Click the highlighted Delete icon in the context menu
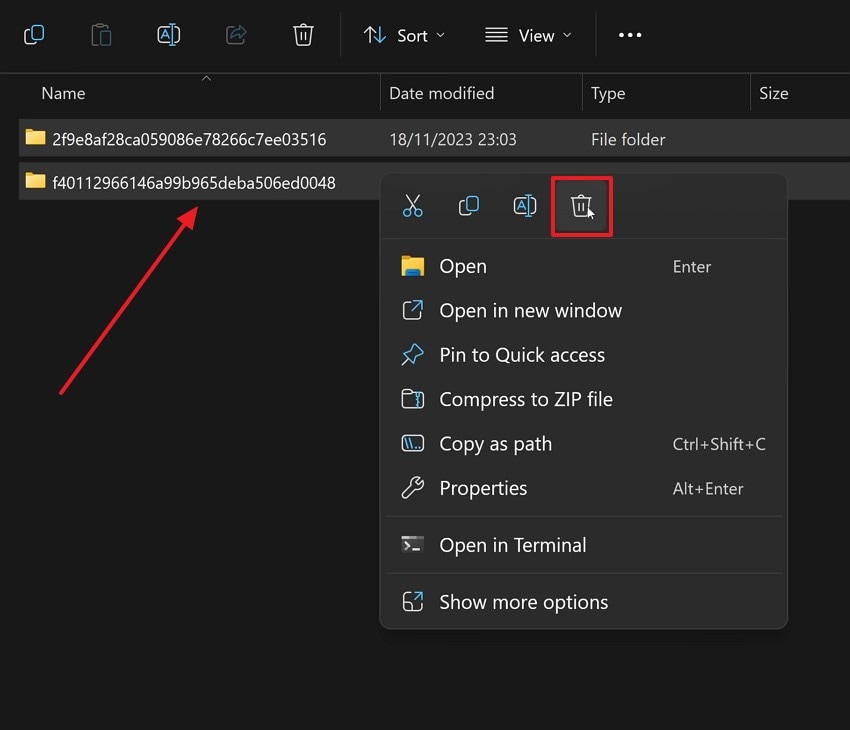 click(581, 206)
